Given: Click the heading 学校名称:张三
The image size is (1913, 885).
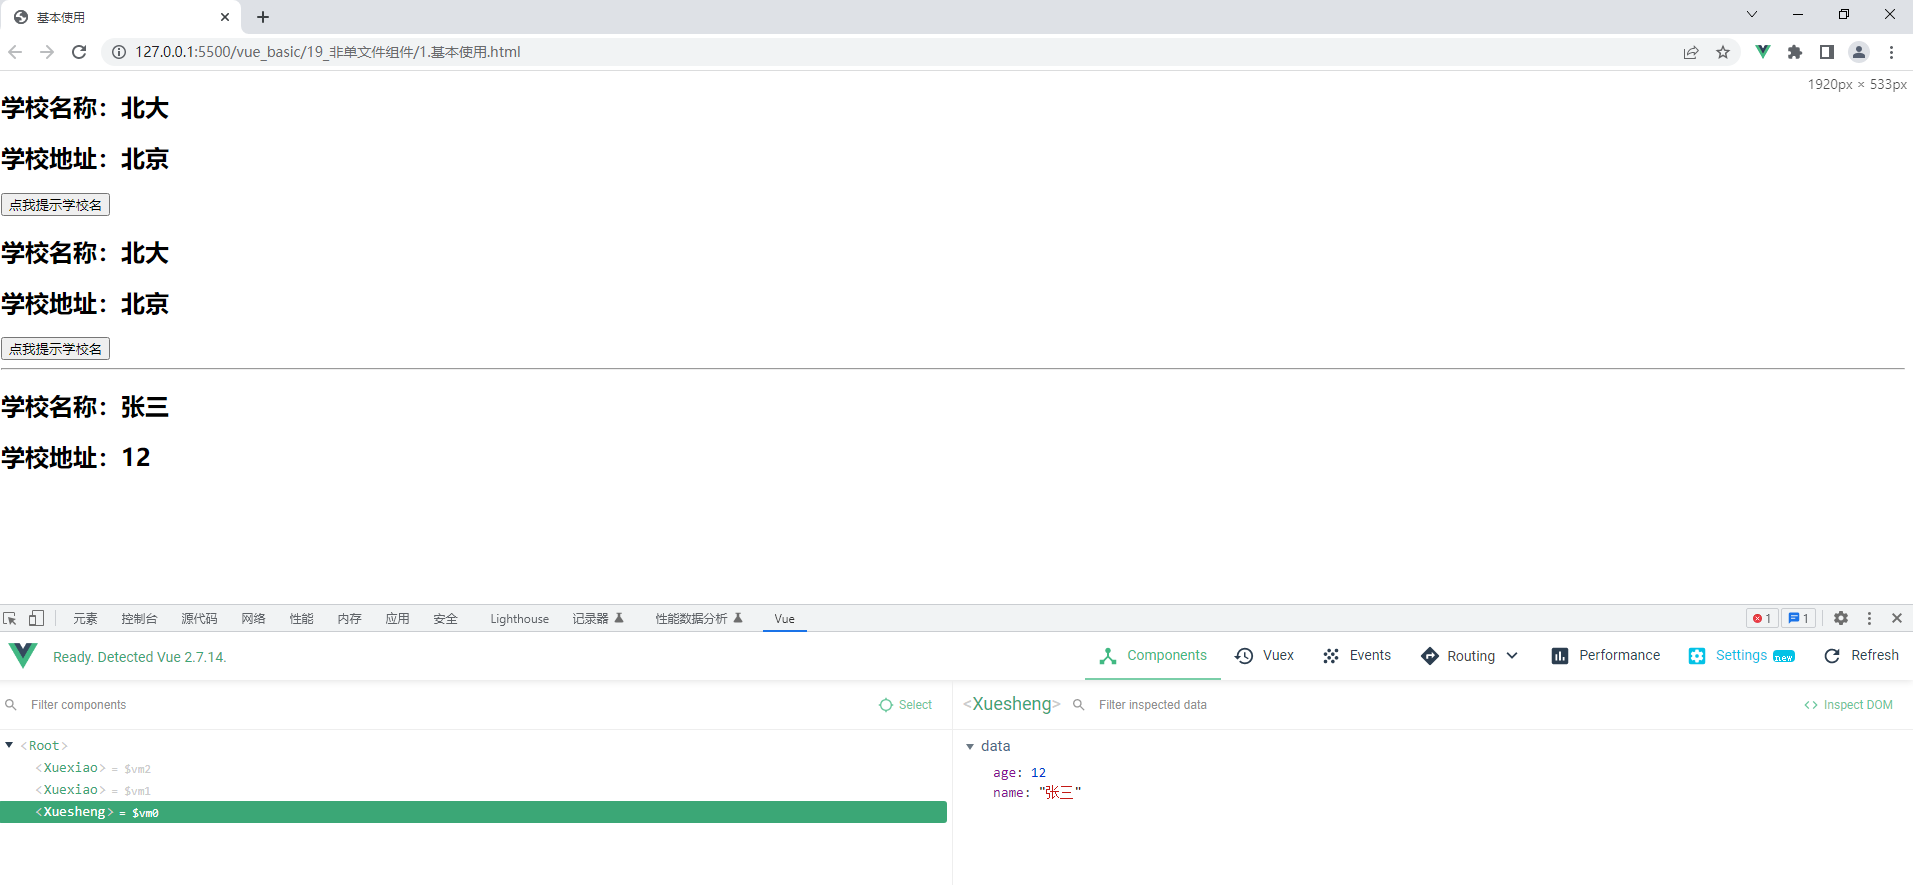Looking at the screenshot, I should 85,407.
